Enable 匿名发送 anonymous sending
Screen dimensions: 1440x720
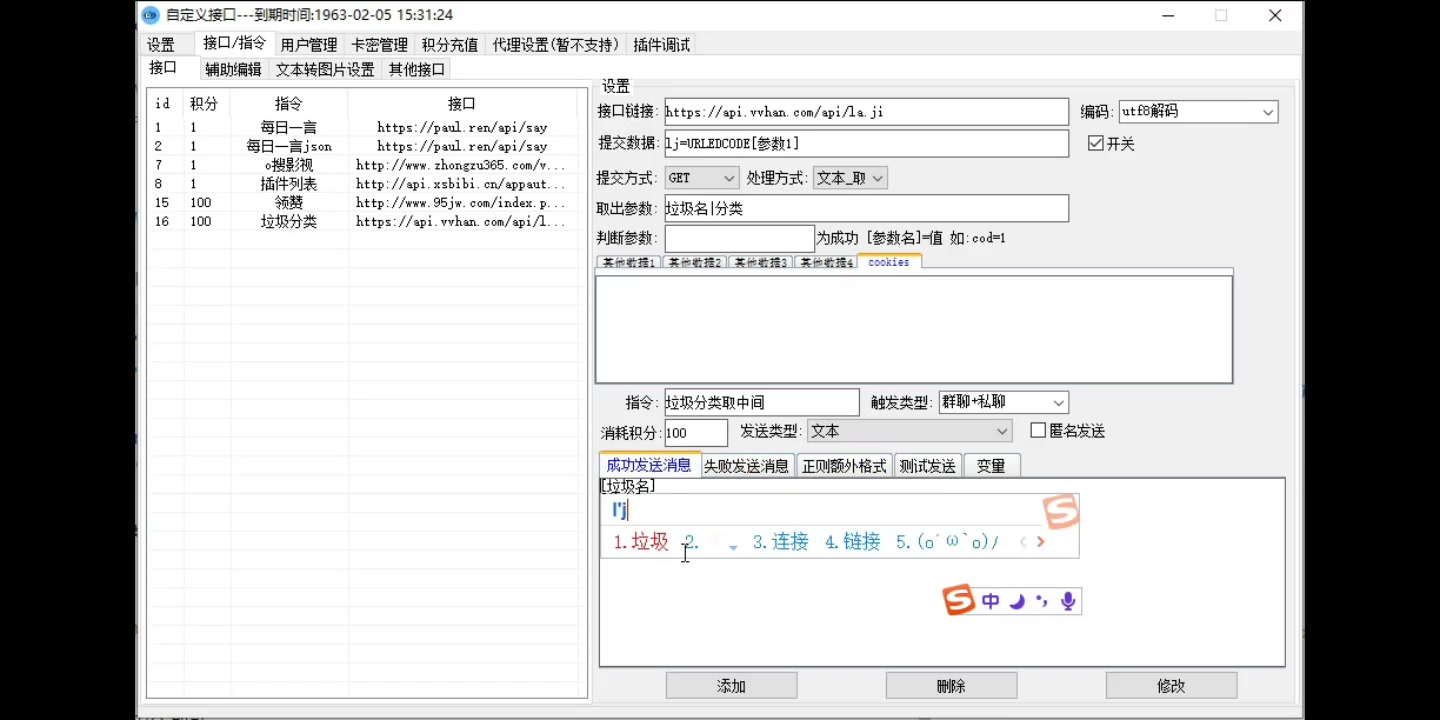tap(1037, 430)
